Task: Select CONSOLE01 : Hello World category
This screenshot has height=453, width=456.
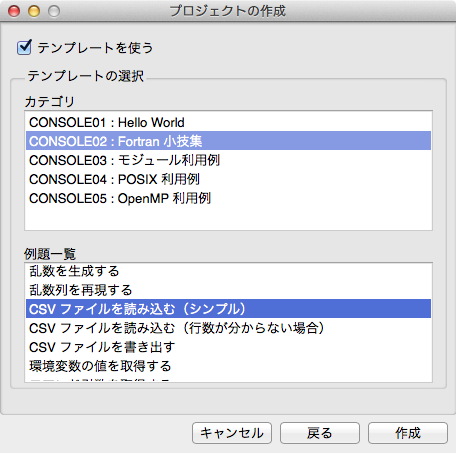Action: (x=228, y=122)
